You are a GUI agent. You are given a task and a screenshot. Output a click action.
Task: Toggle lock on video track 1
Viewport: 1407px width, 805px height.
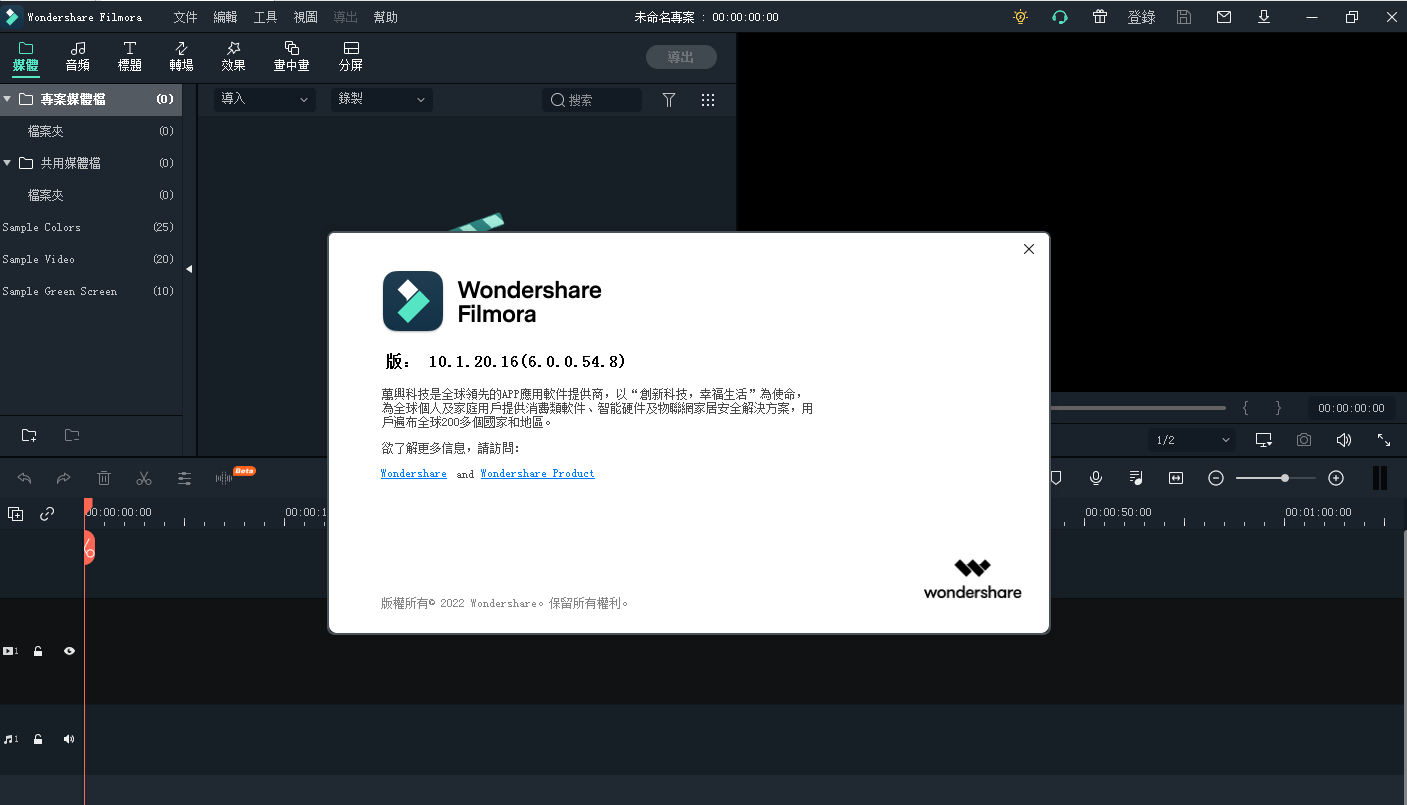pos(38,651)
